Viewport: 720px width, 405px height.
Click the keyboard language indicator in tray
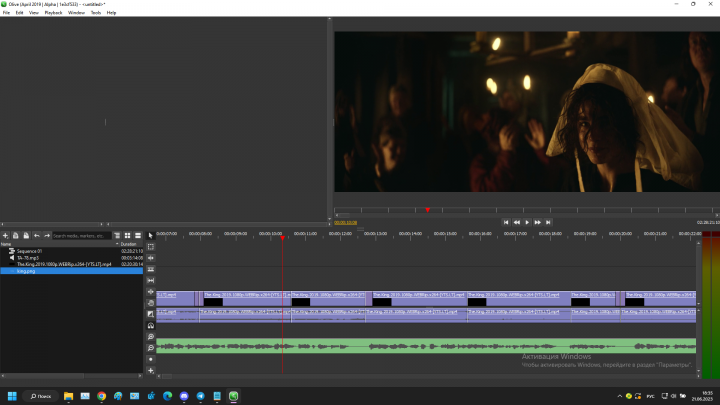pos(651,396)
